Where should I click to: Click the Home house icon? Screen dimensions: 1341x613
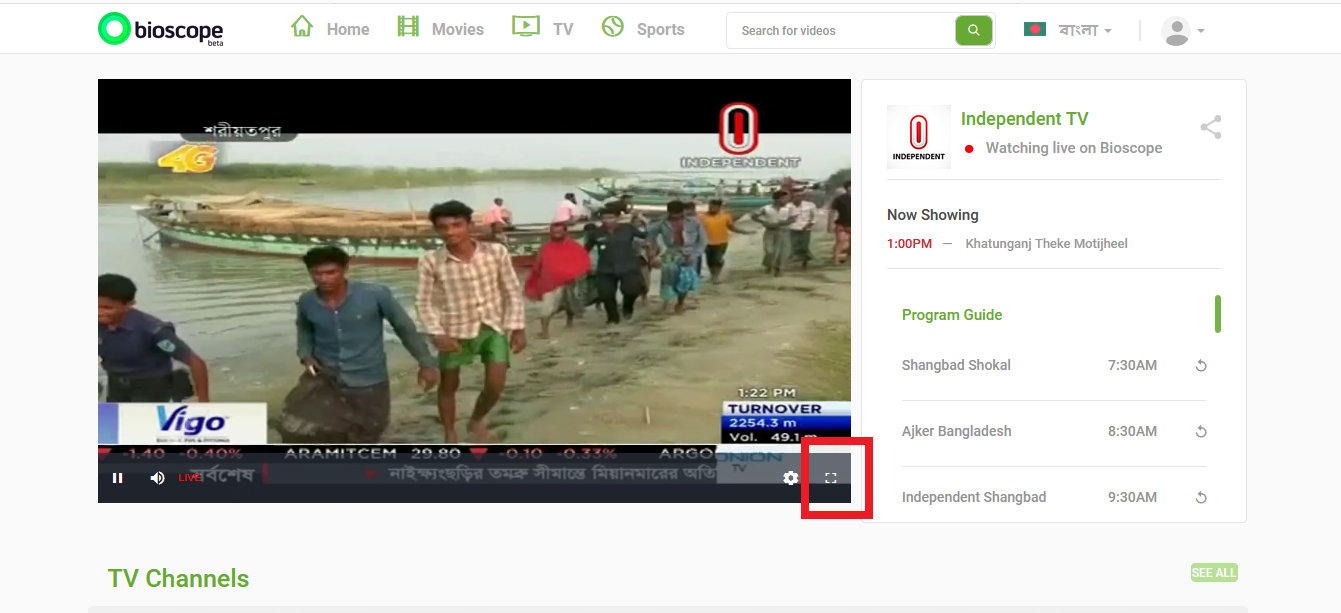[x=302, y=26]
